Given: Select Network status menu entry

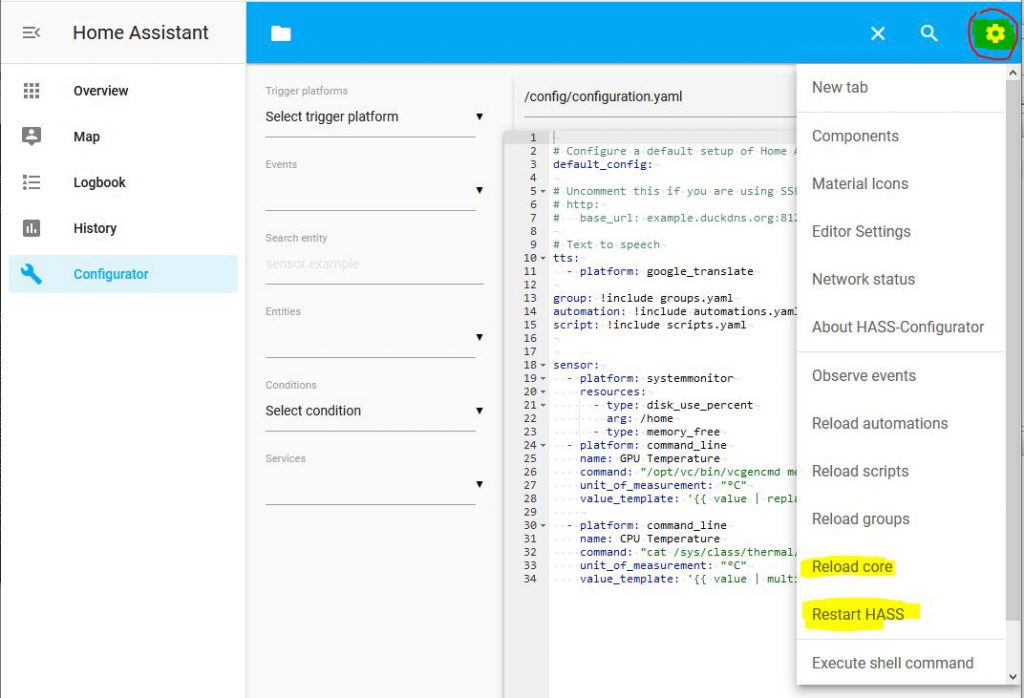Looking at the screenshot, I should (901, 279).
